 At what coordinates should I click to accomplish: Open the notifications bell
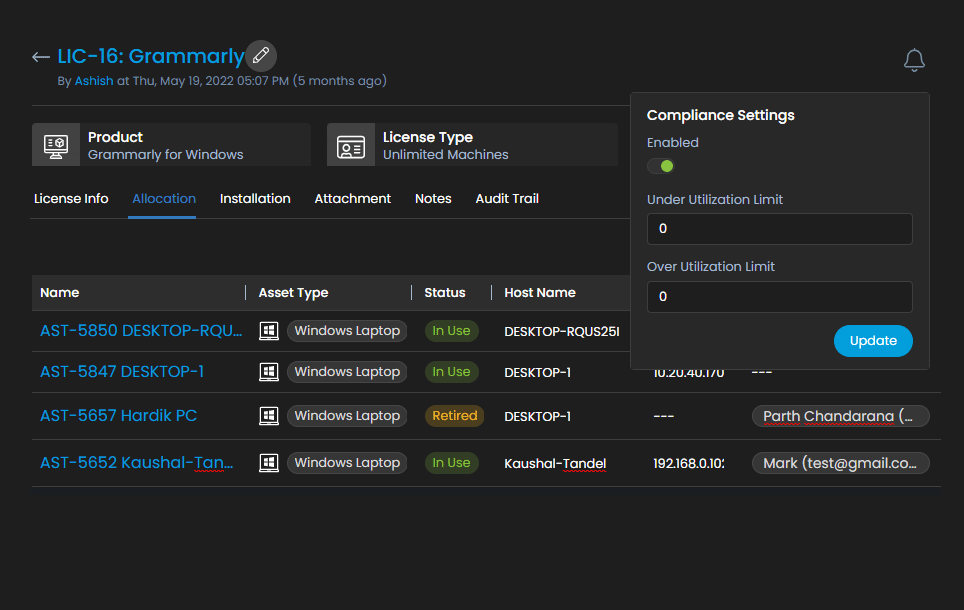click(x=914, y=60)
